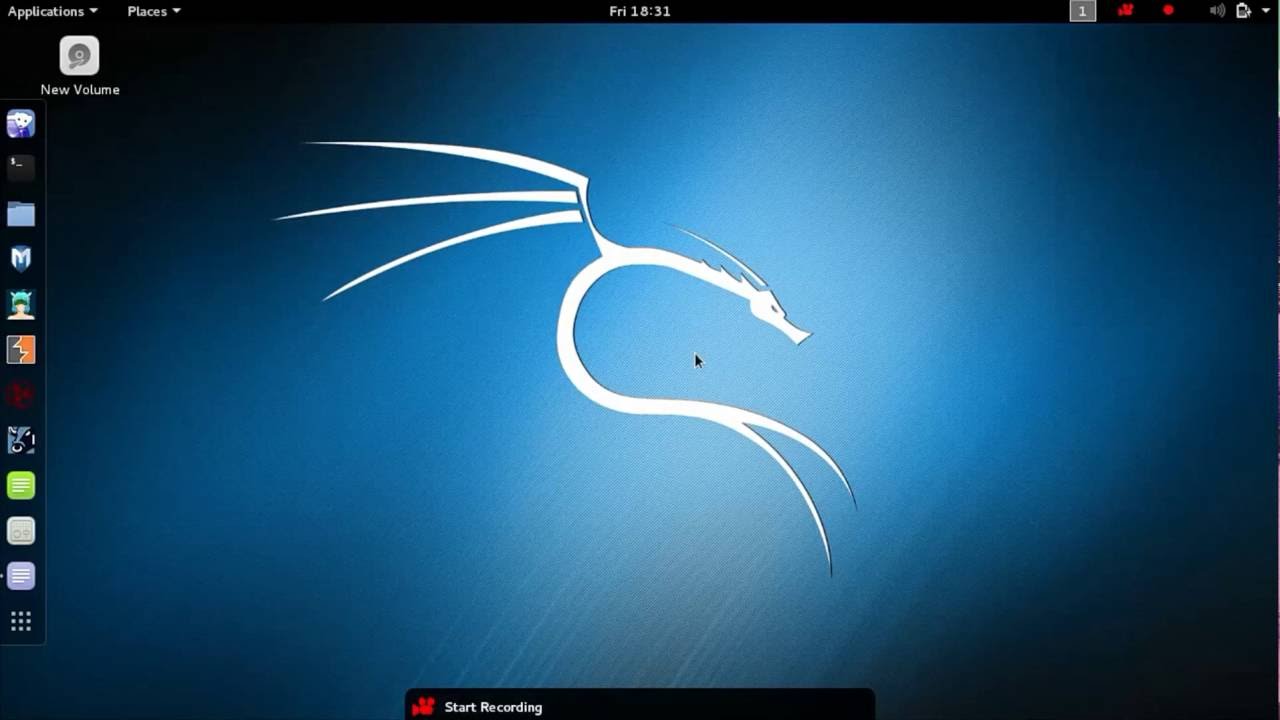Launch Burp Suite from the dock
This screenshot has width=1280, height=720.
pos(21,350)
